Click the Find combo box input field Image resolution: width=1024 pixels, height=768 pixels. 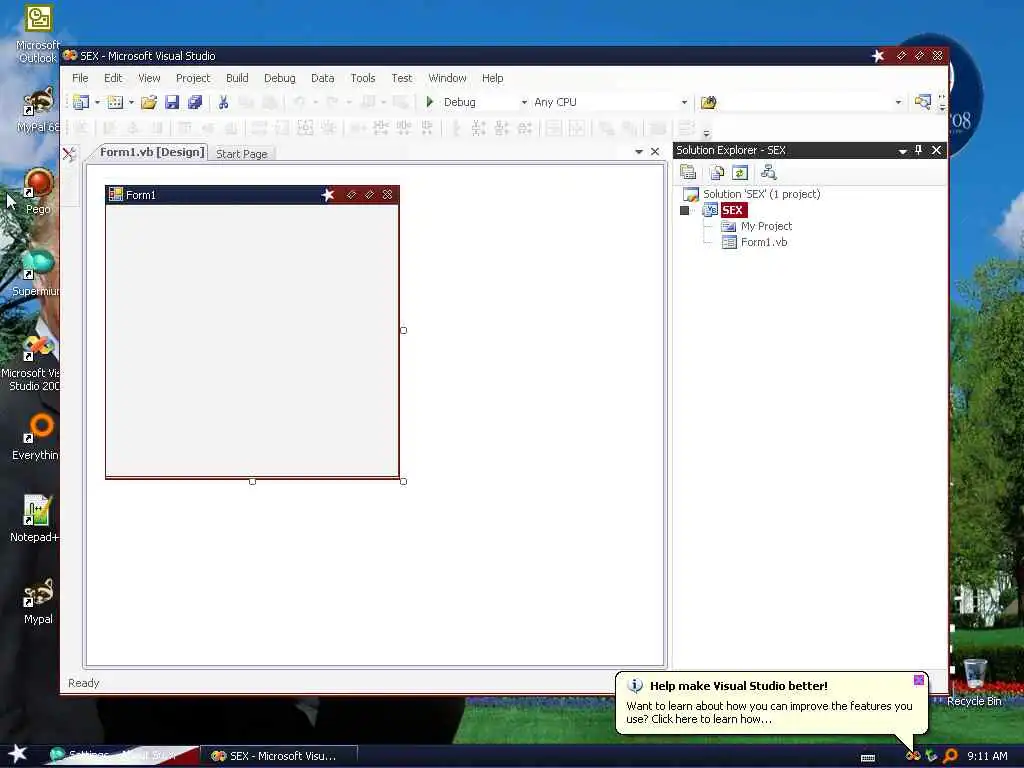point(807,103)
